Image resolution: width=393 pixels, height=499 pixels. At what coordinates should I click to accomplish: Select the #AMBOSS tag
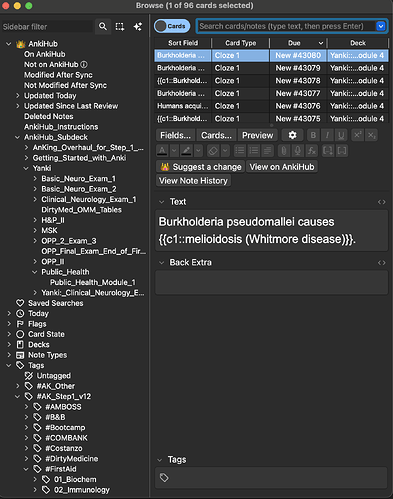pos(57,407)
